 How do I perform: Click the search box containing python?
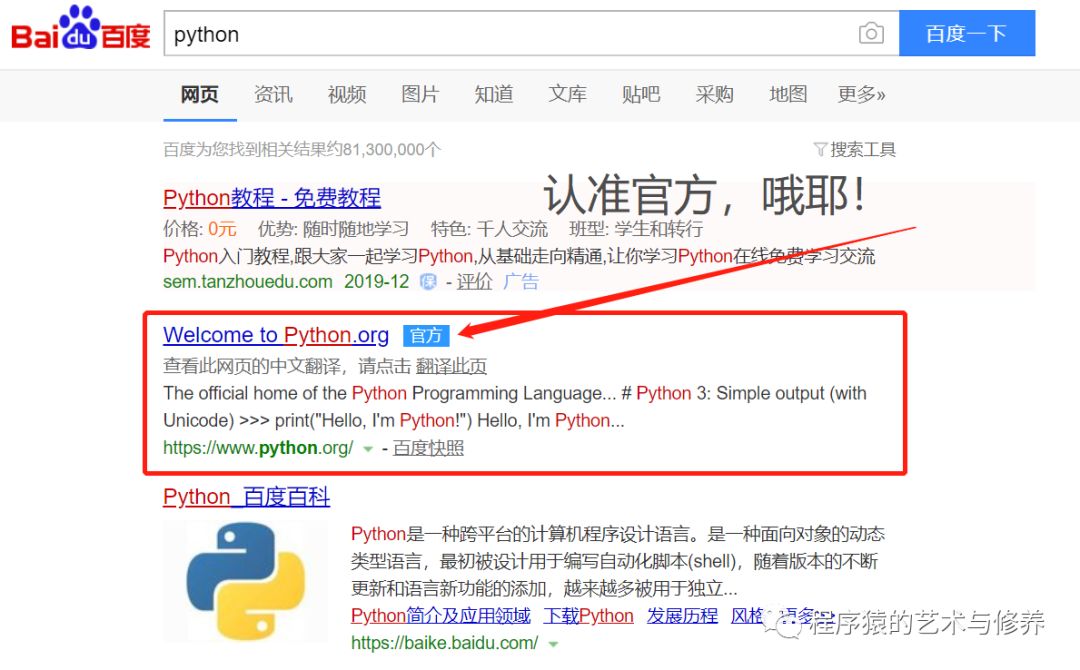coord(531,33)
